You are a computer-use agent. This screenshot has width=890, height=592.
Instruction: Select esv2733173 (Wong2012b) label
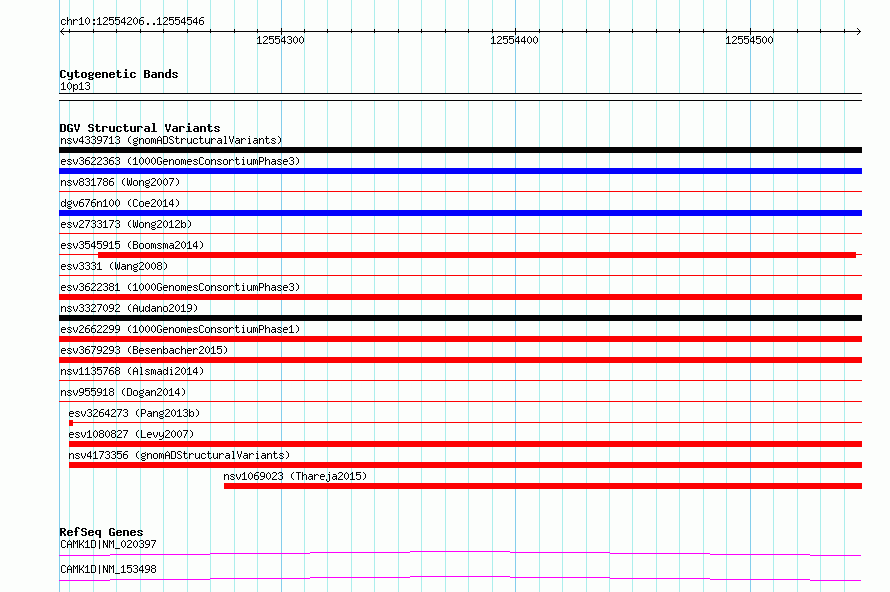pyautogui.click(x=126, y=224)
